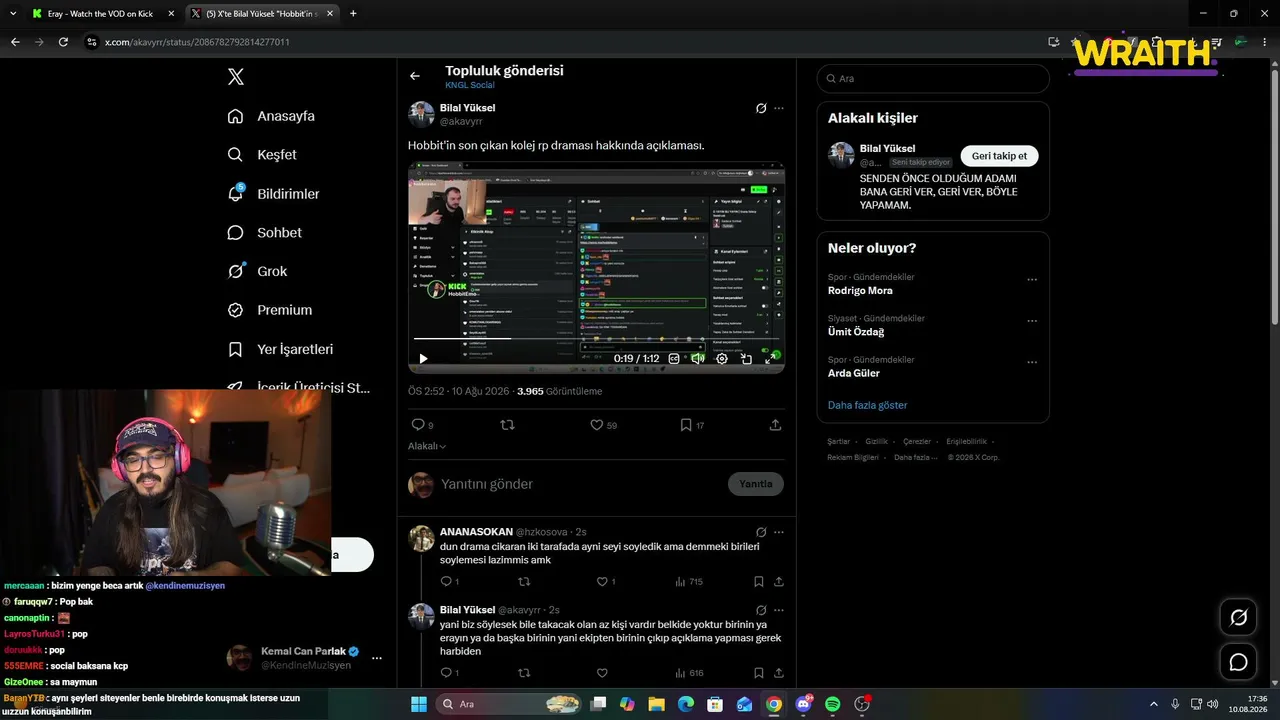Screen dimensions: 1280x720
Task: Toggle video captions
Action: point(674,358)
